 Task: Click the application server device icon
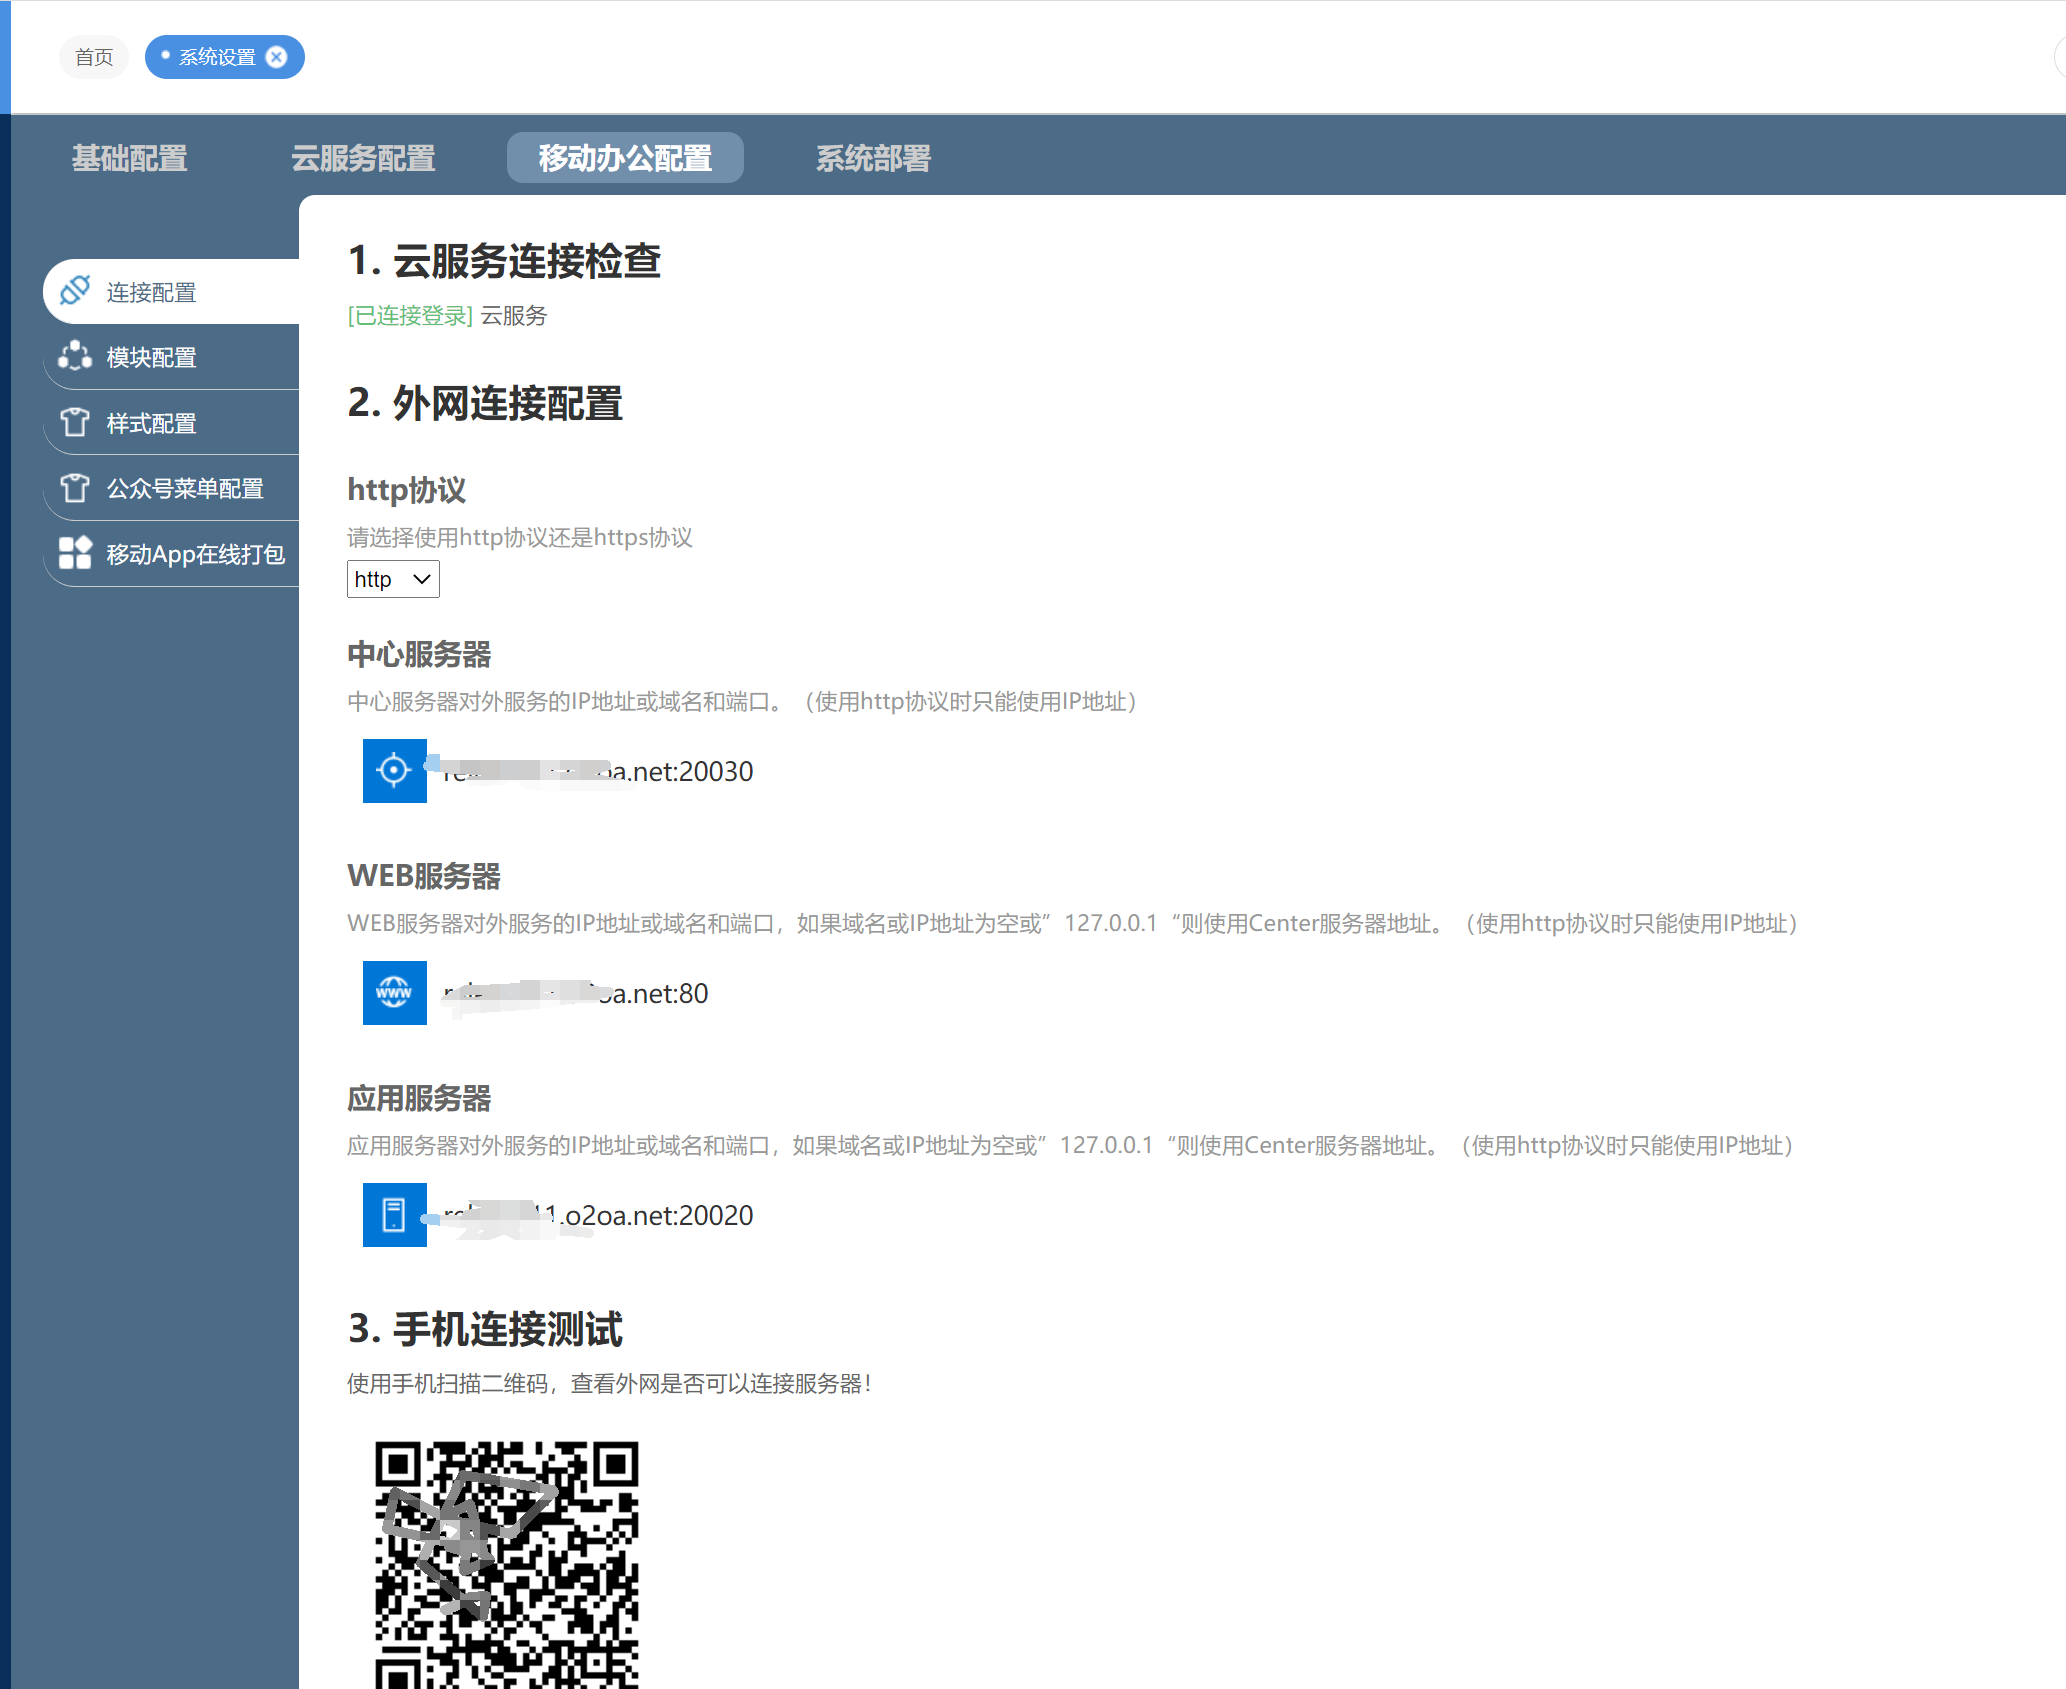394,1214
